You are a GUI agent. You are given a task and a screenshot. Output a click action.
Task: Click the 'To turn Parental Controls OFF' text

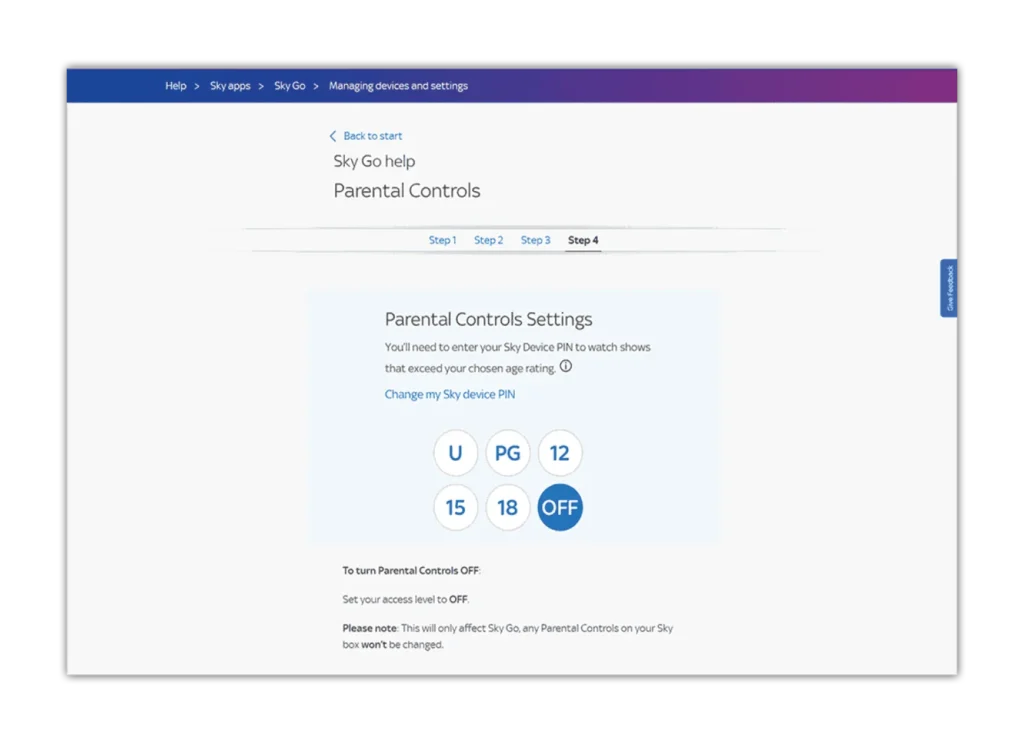click(x=411, y=570)
